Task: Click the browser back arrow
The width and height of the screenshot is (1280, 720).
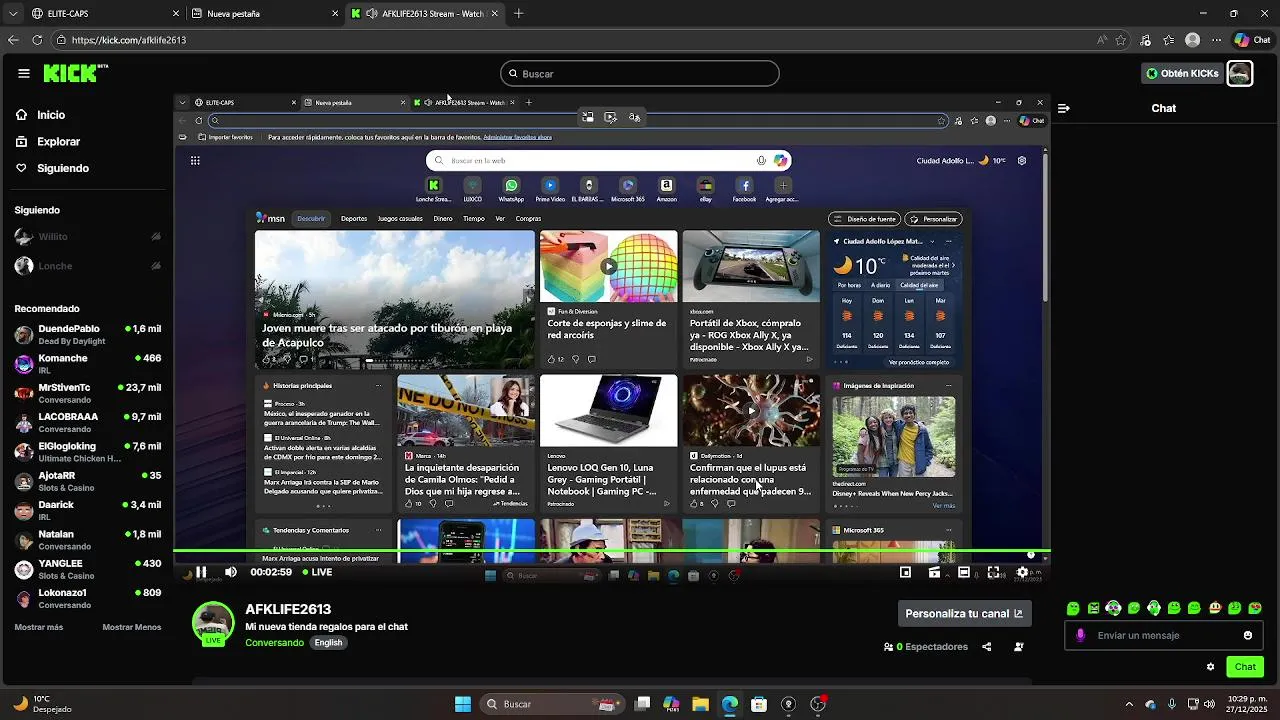Action: [13, 40]
